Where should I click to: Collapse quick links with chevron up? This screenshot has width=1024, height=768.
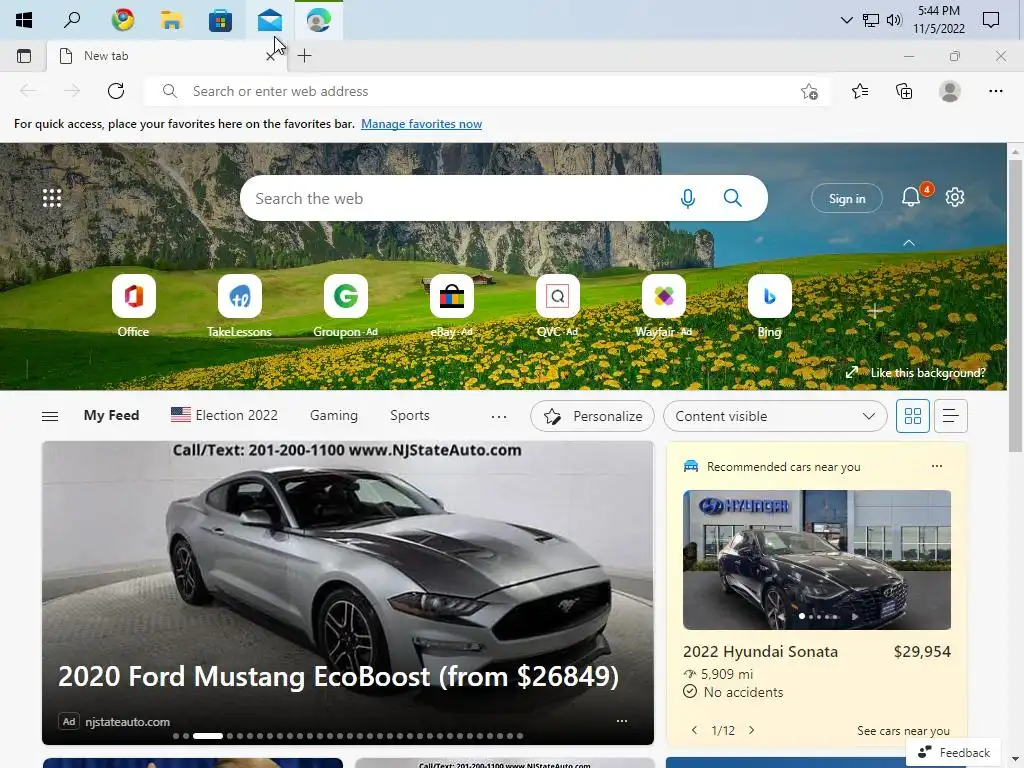[x=908, y=242]
